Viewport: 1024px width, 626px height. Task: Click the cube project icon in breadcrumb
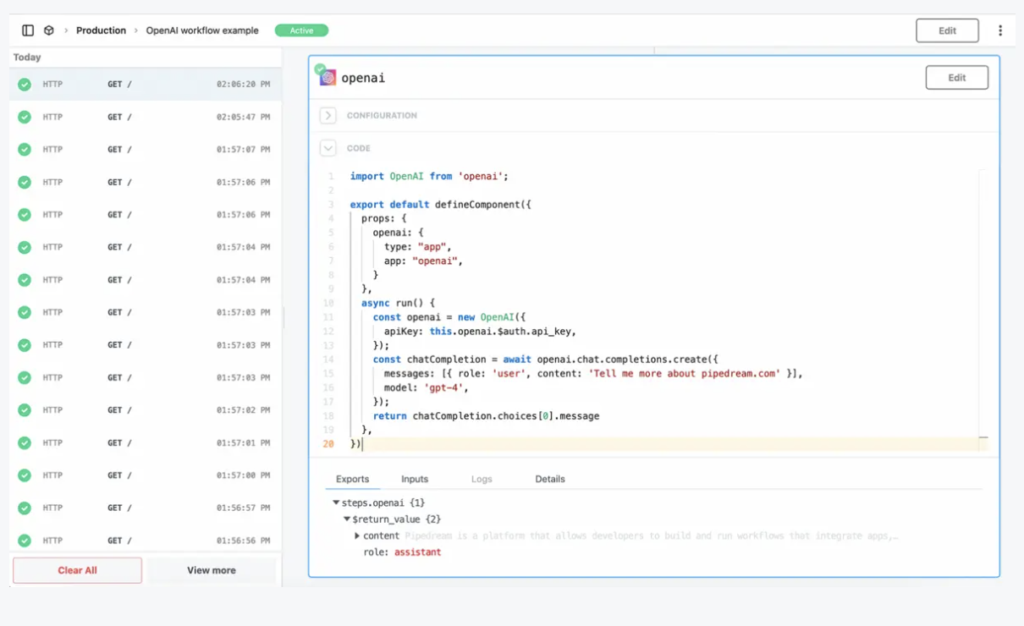(x=49, y=30)
